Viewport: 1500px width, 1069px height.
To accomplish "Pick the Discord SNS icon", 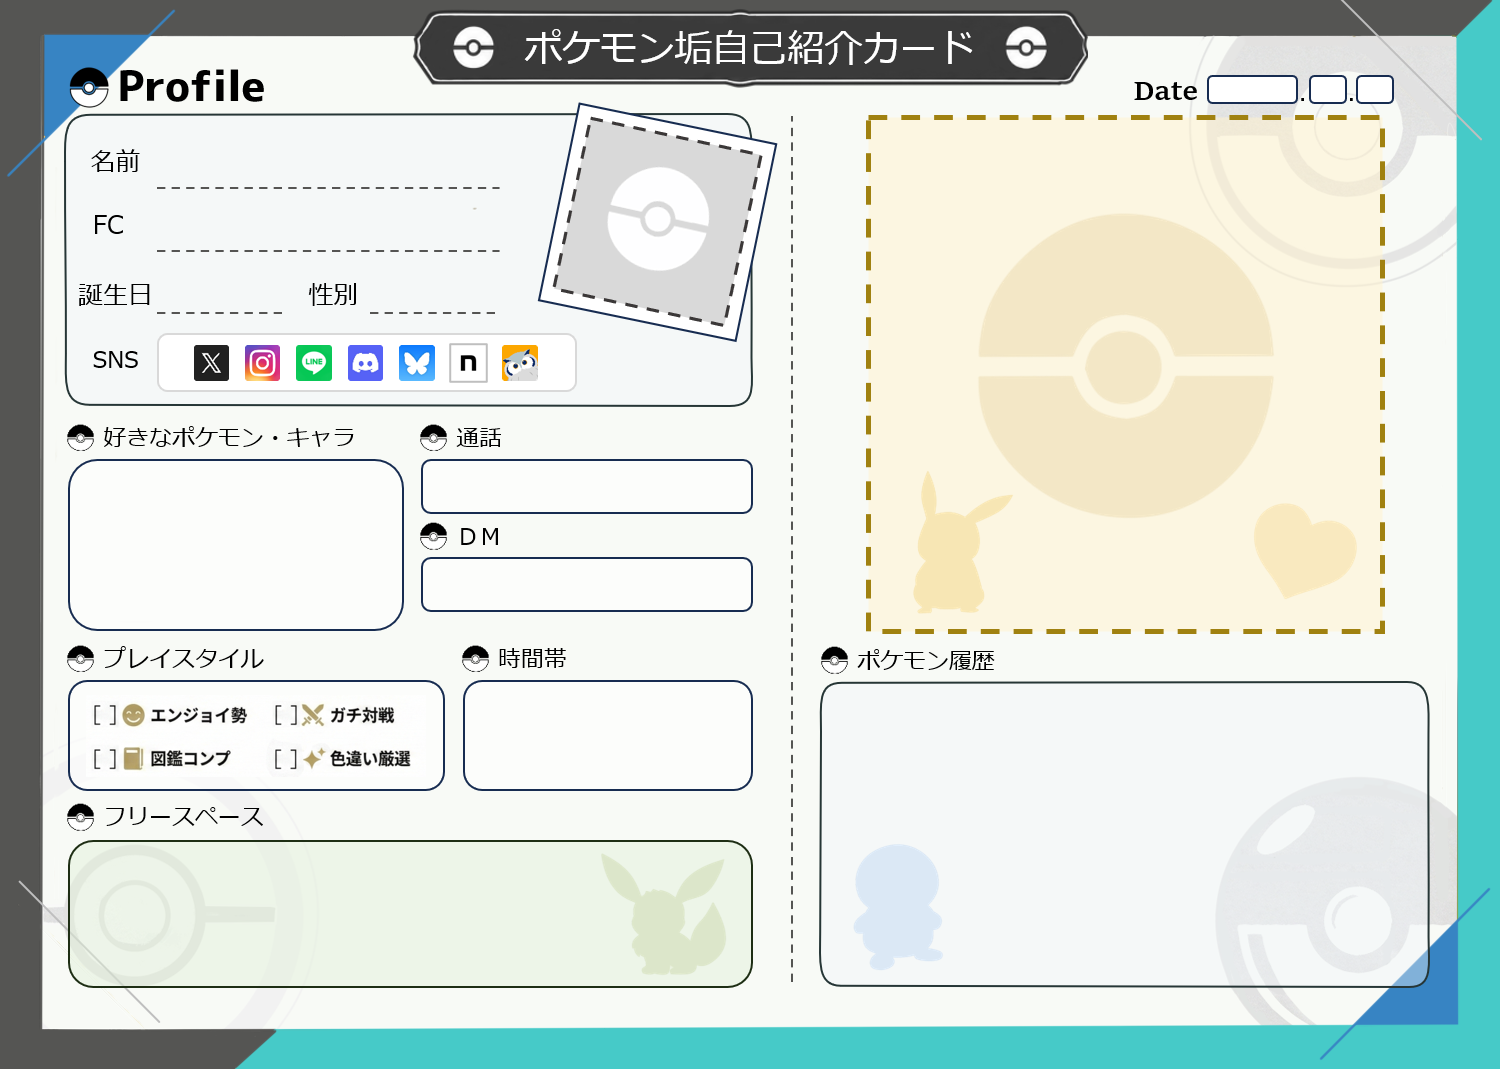I will 366,363.
